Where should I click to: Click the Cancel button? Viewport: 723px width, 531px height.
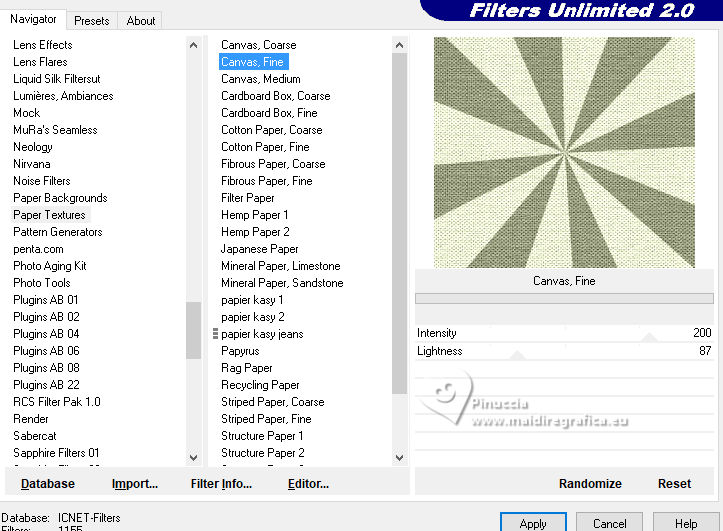(x=609, y=523)
